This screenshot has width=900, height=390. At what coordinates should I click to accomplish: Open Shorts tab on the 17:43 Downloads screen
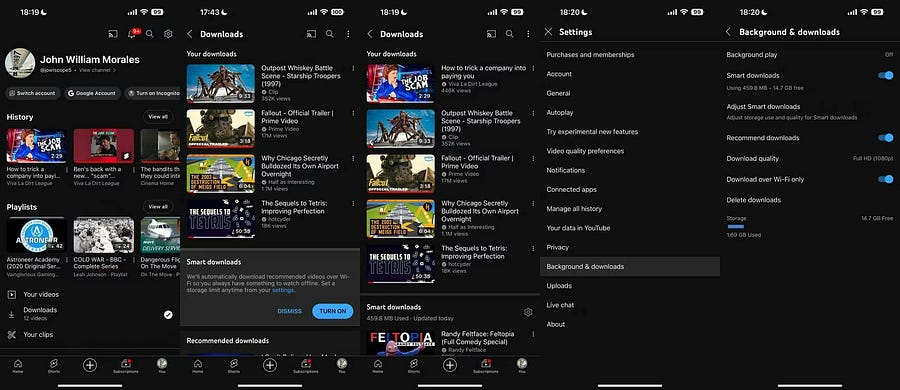coord(234,366)
